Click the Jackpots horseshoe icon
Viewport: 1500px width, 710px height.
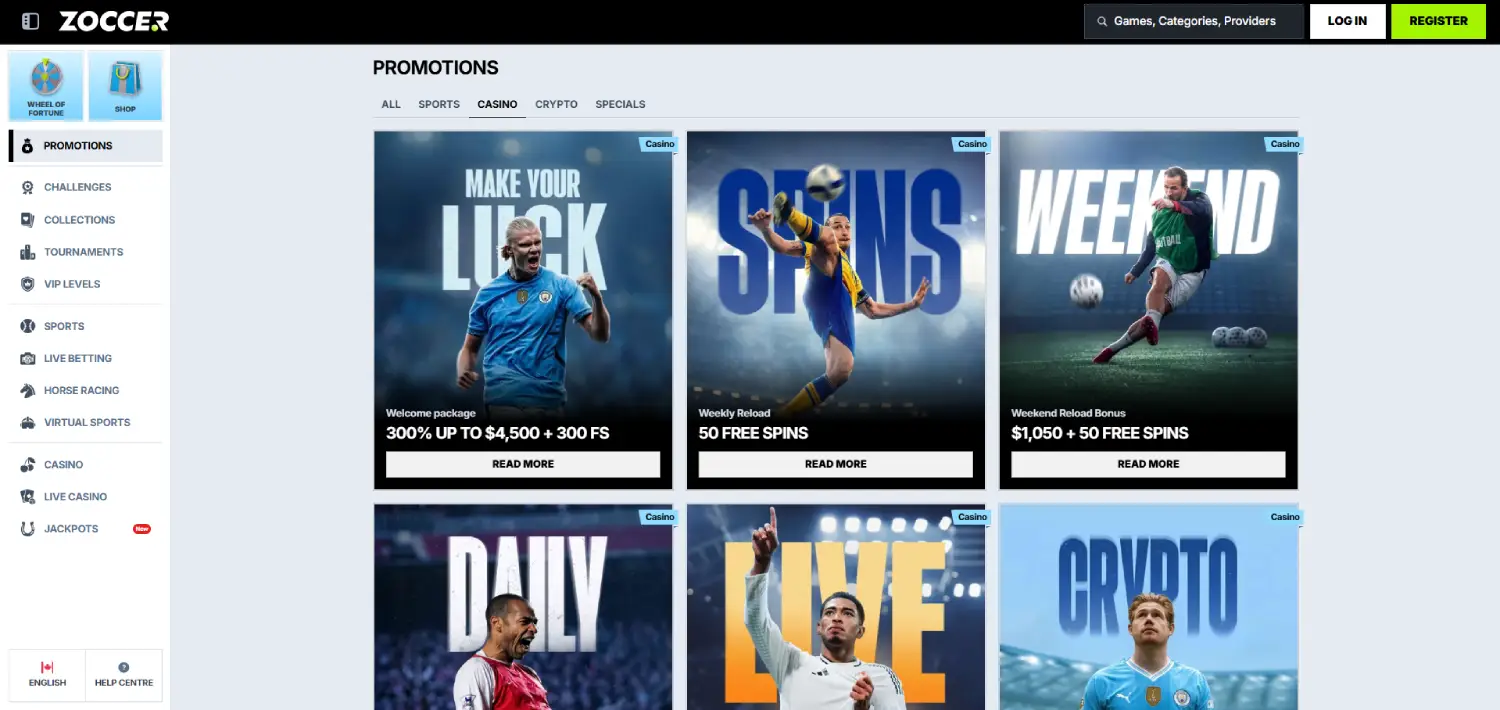click(x=27, y=528)
